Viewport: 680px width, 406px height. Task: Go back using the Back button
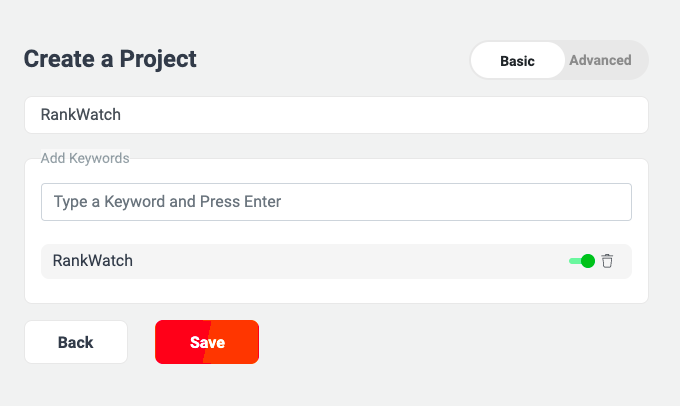(76, 342)
